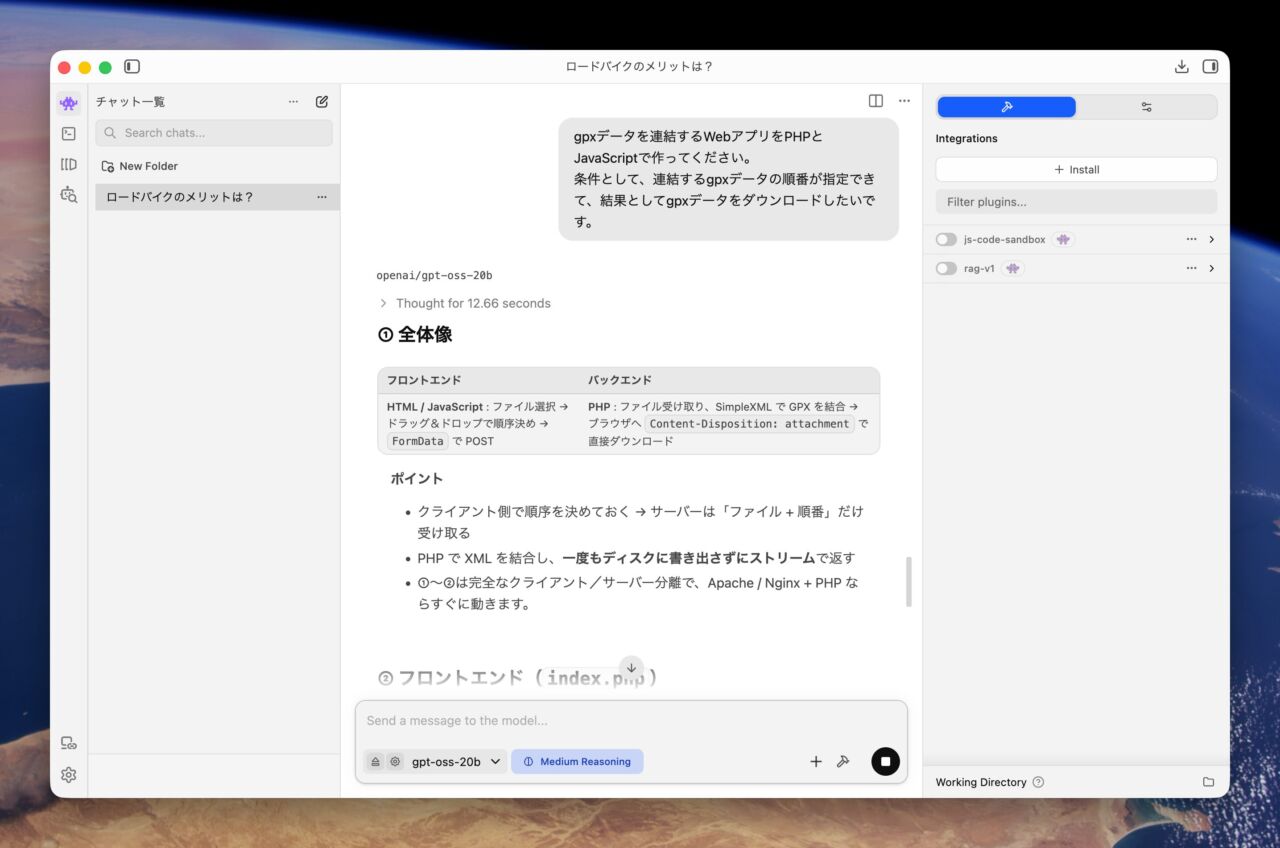Open the Discover models search icon
Image resolution: width=1280 pixels, height=848 pixels.
tap(69, 195)
